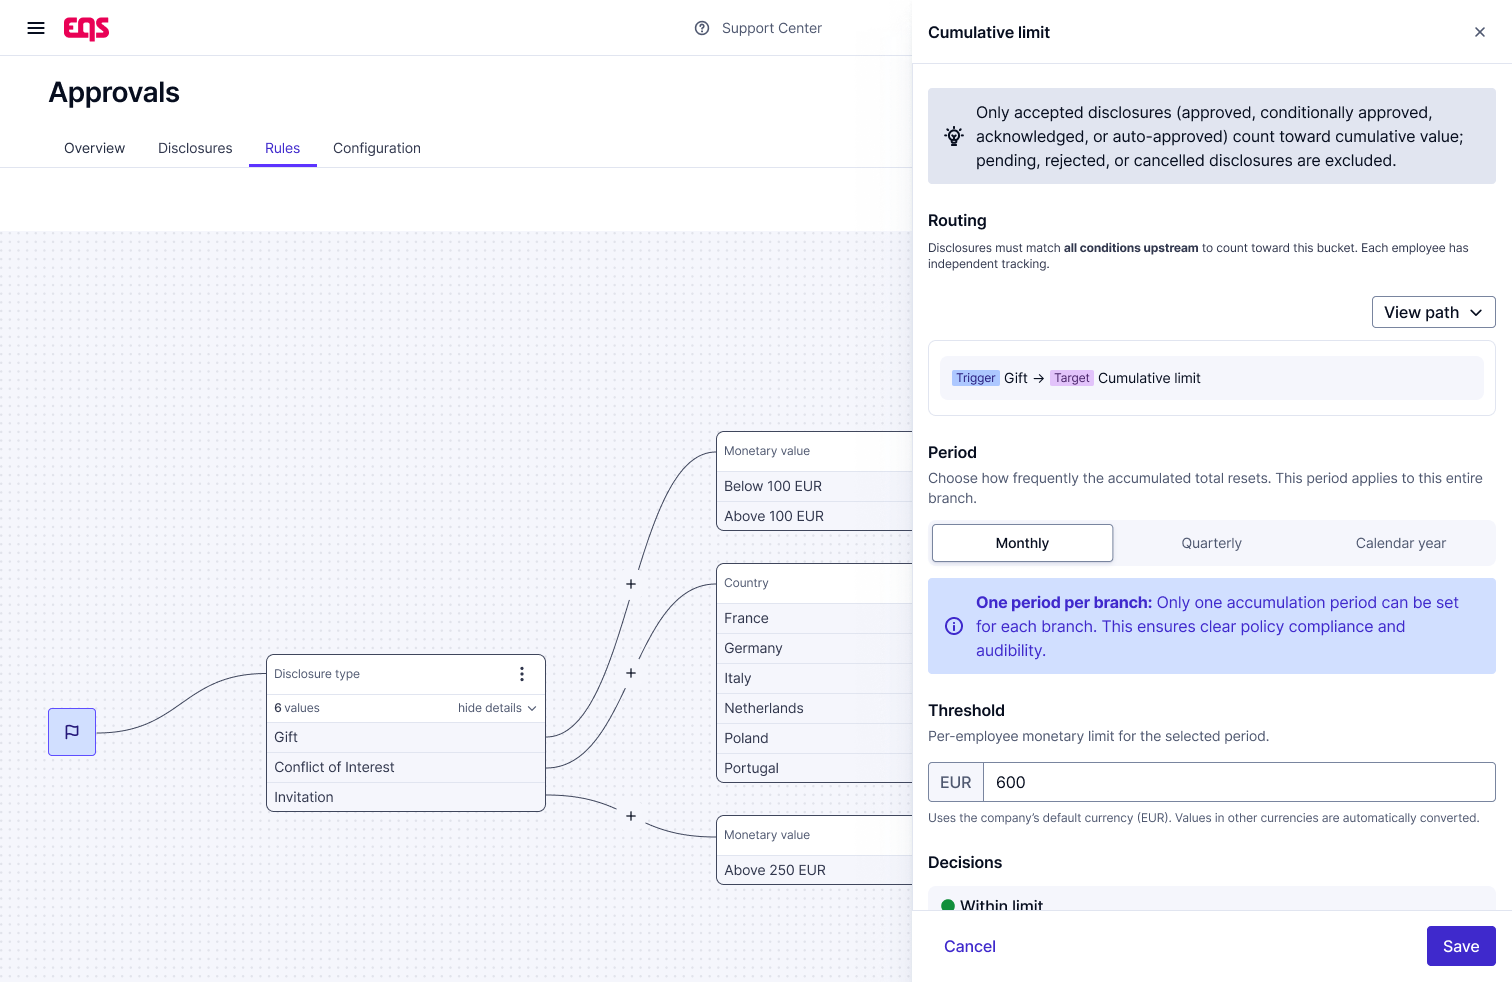Select the Calendar year period option
Viewport: 1512px width, 982px height.
pos(1400,543)
